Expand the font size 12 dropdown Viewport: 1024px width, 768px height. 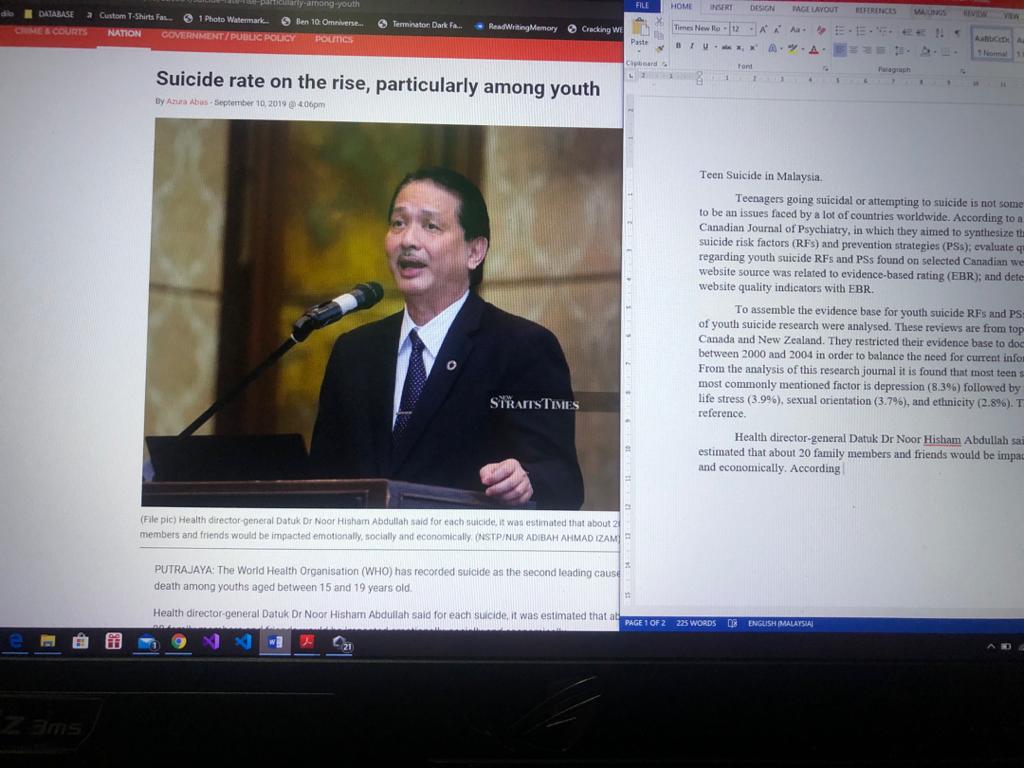tap(751, 29)
